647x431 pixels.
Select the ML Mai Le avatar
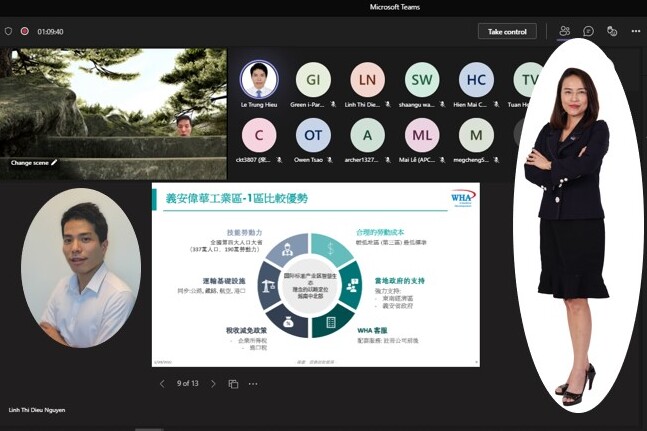point(422,135)
